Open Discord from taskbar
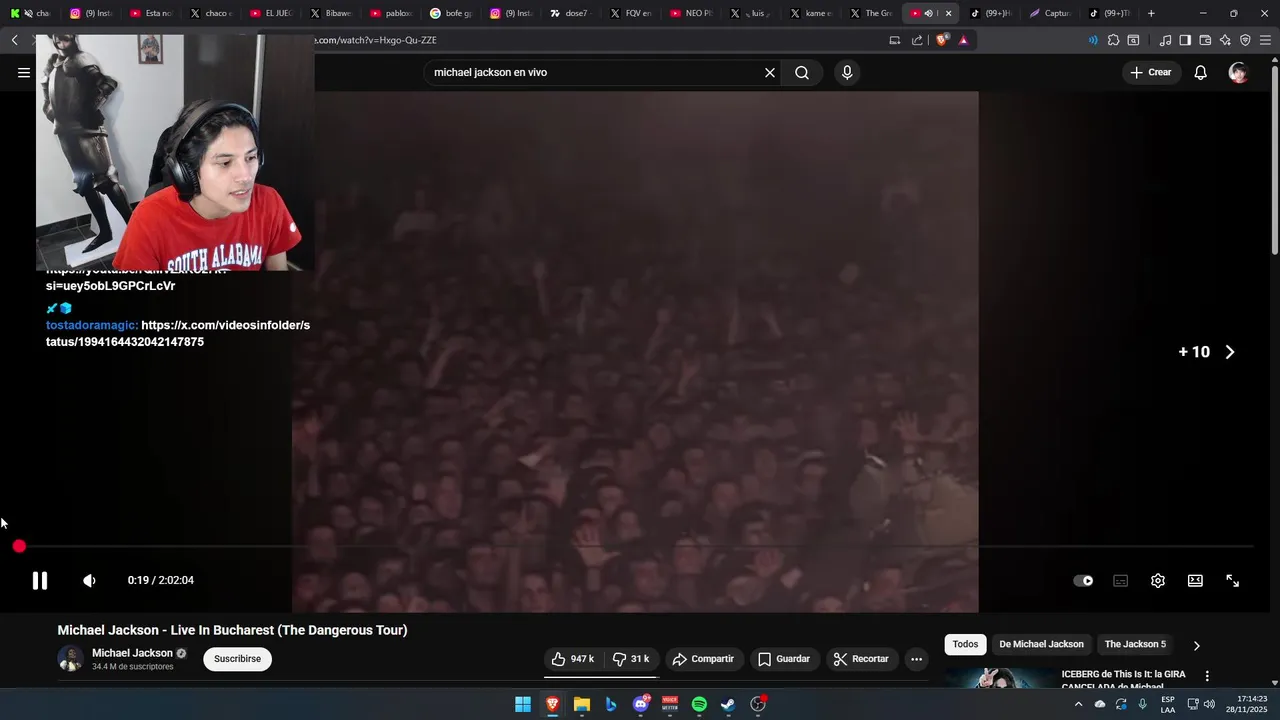The image size is (1280, 720). click(x=641, y=704)
